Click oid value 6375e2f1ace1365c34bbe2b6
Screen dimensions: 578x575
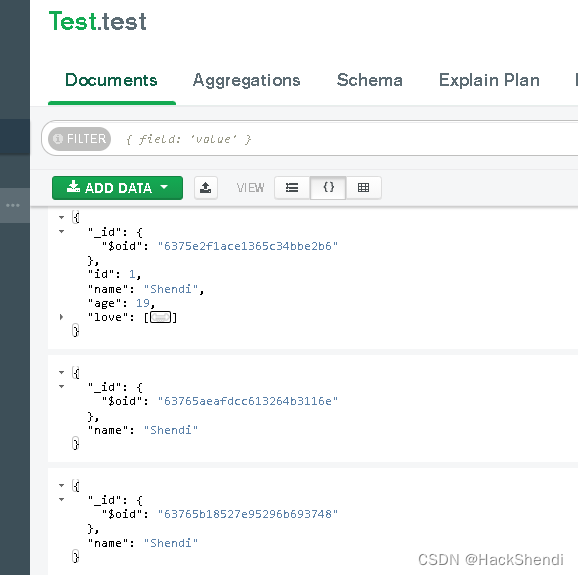pyautogui.click(x=248, y=246)
